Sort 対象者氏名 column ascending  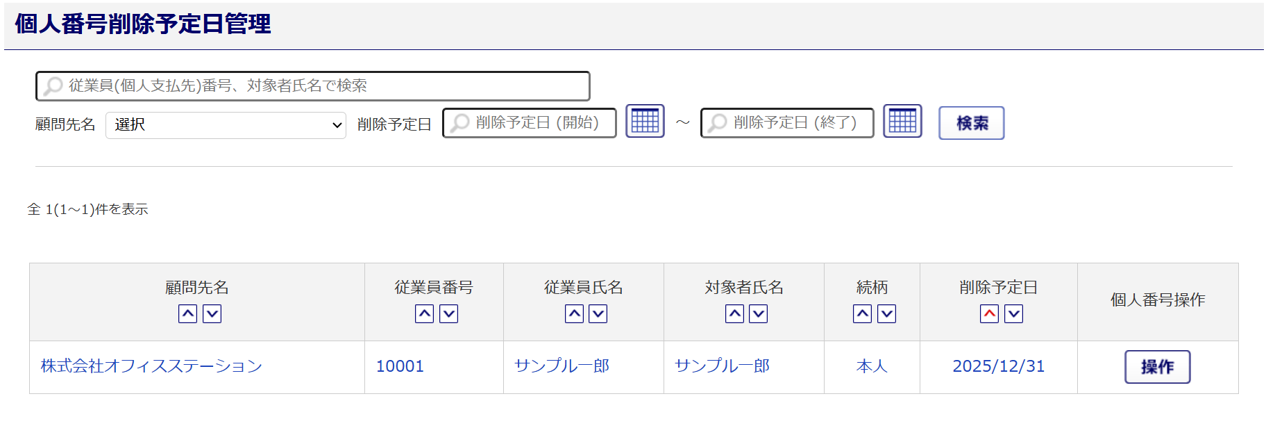tap(734, 314)
